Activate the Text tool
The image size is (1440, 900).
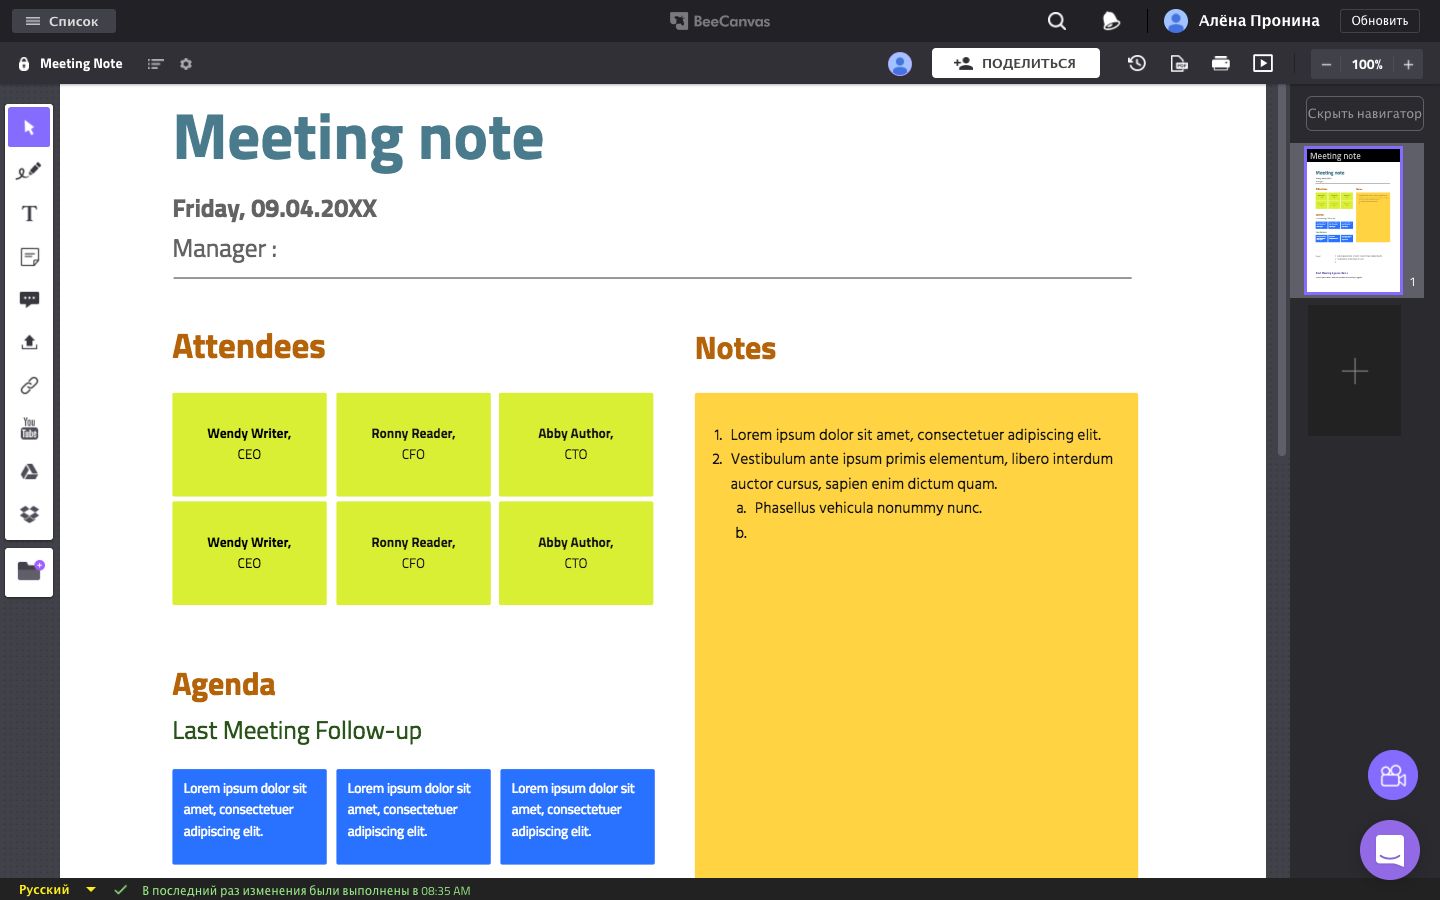point(29,214)
